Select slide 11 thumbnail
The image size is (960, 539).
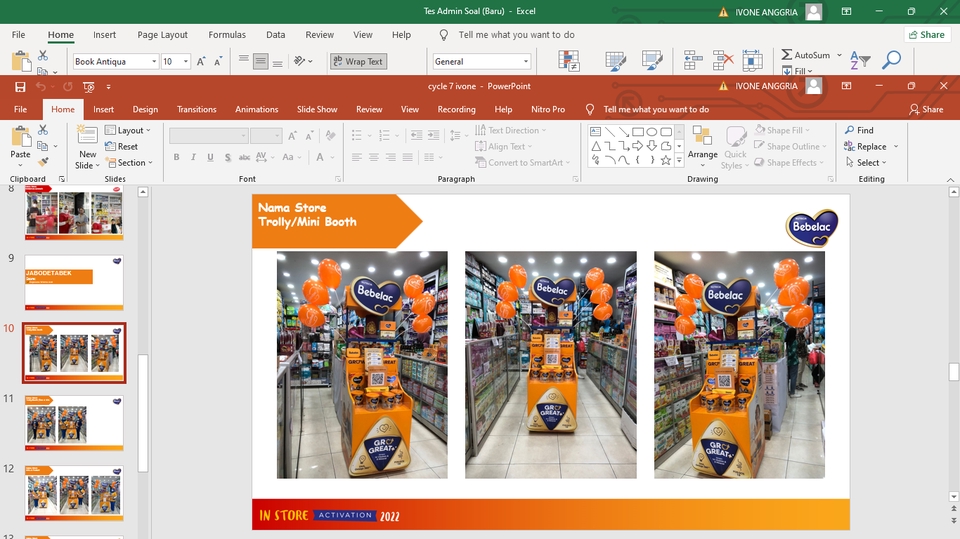point(74,423)
